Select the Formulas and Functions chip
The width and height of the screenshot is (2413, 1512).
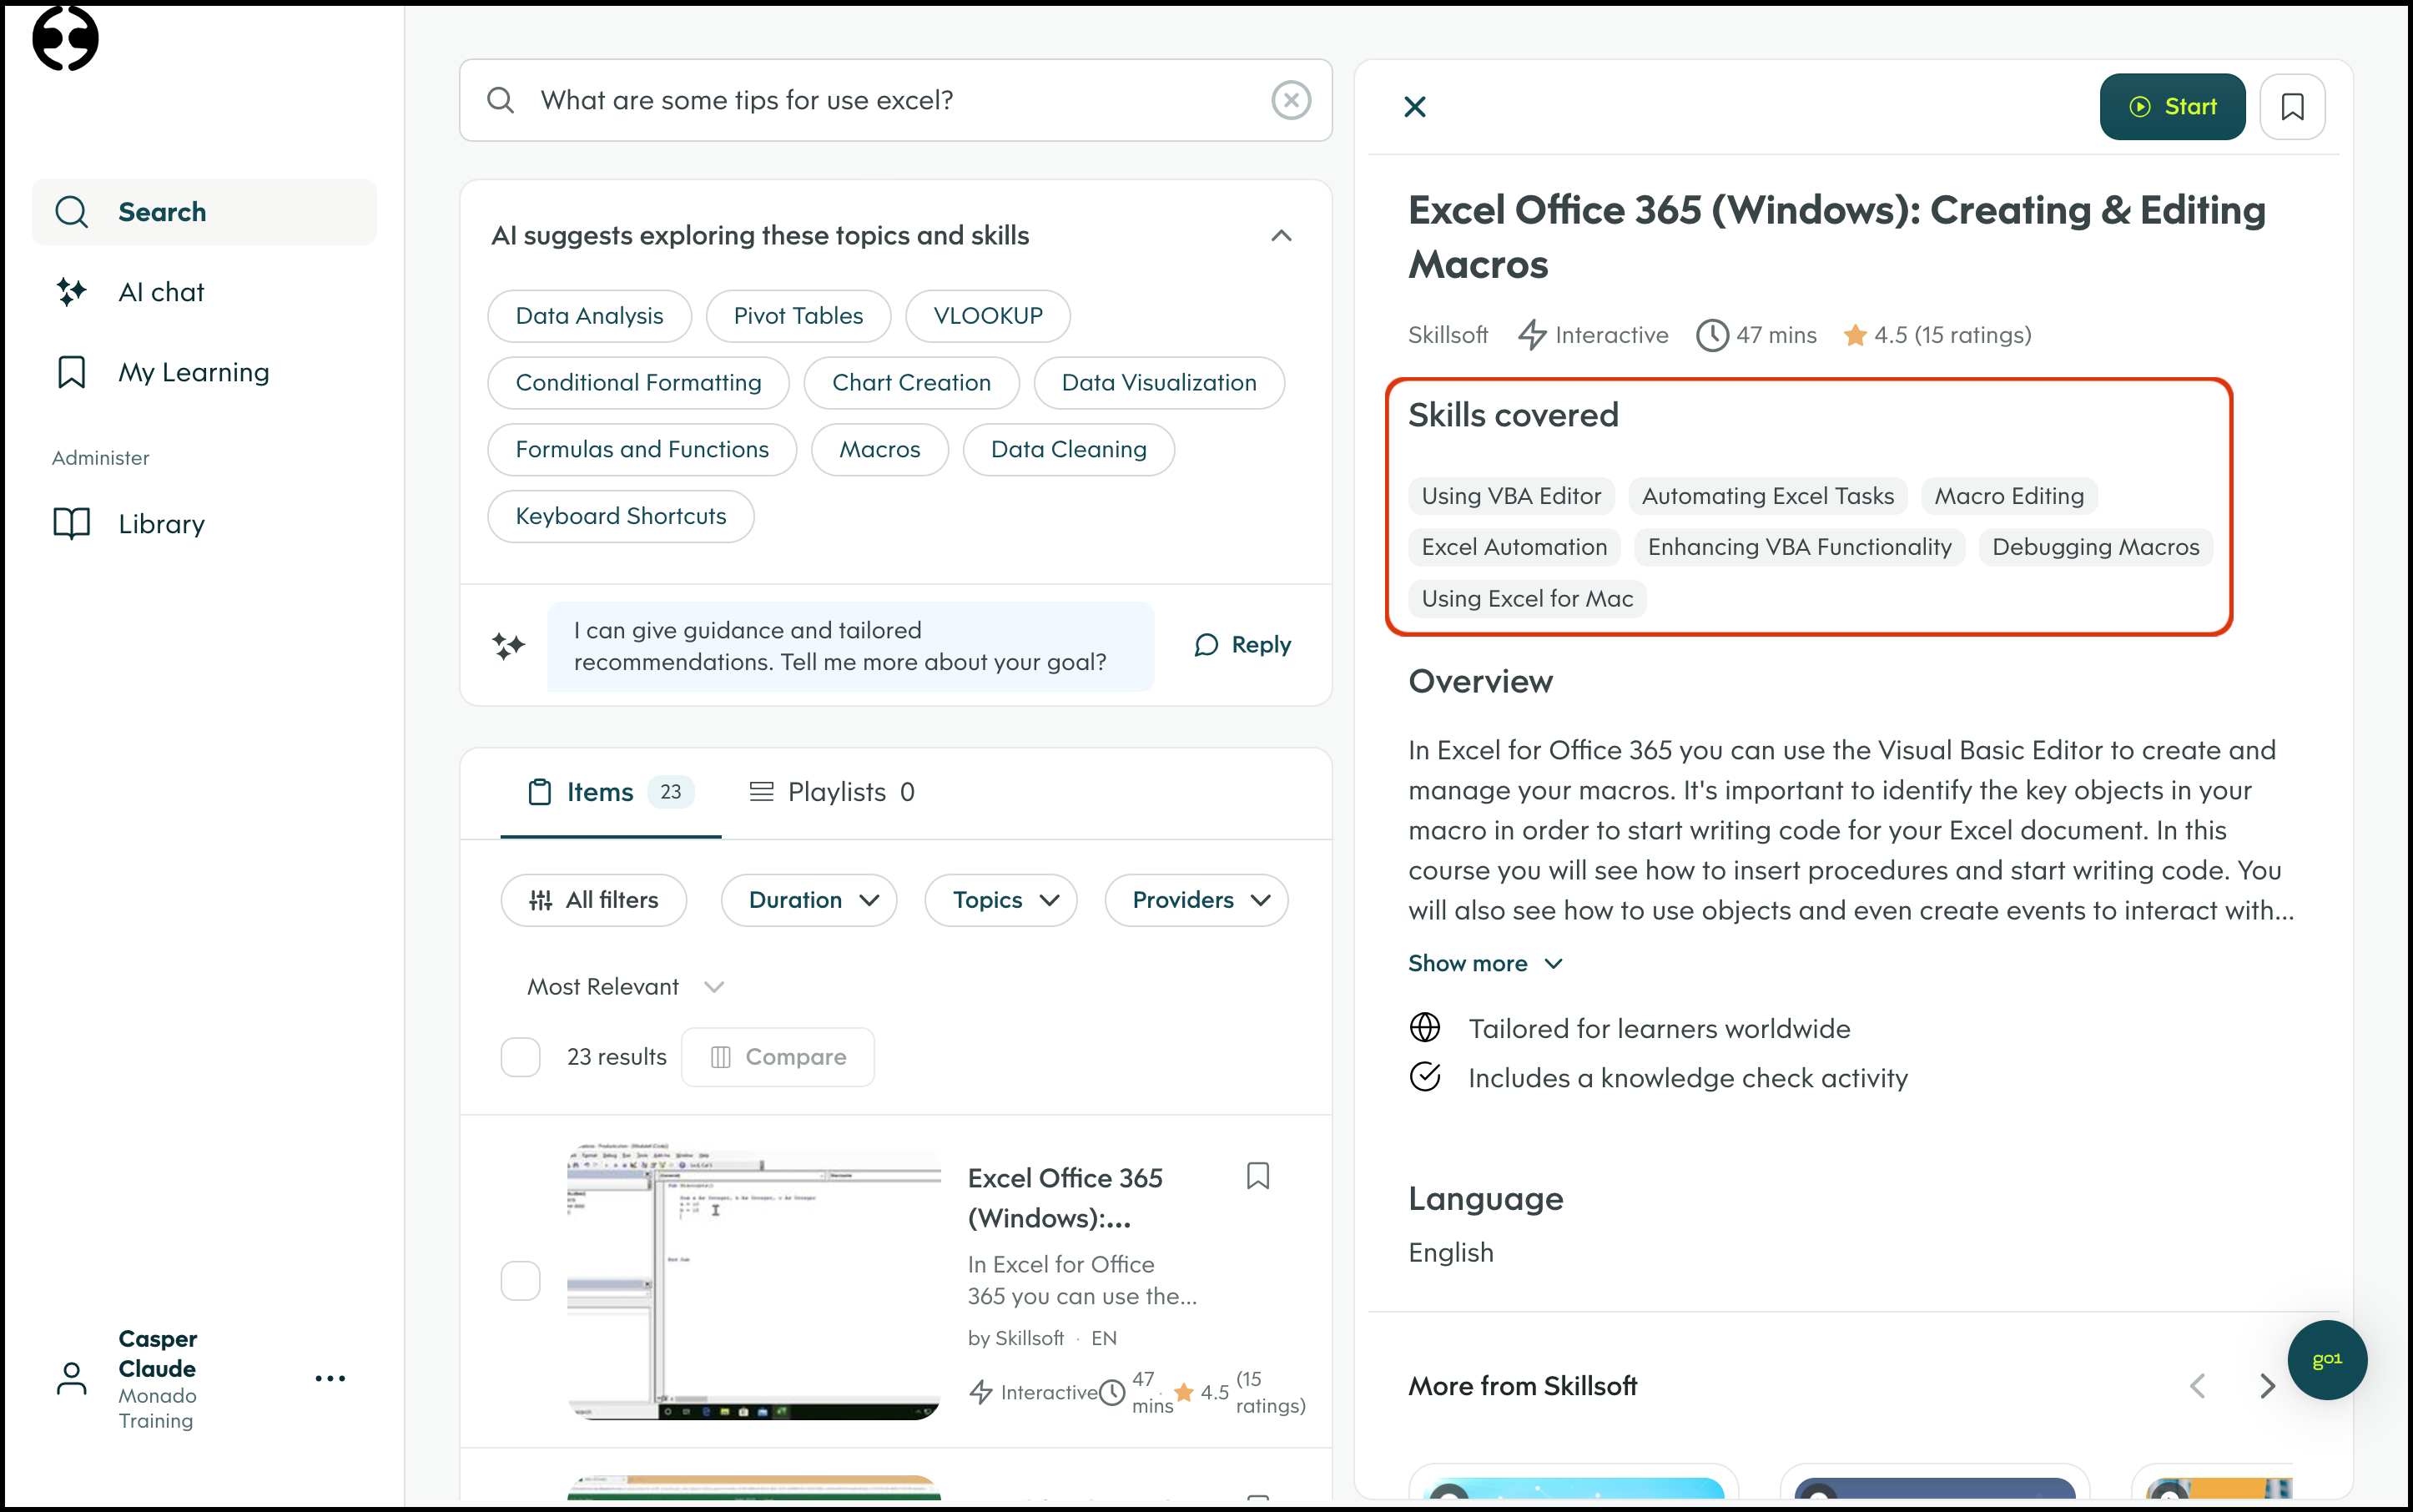642,450
